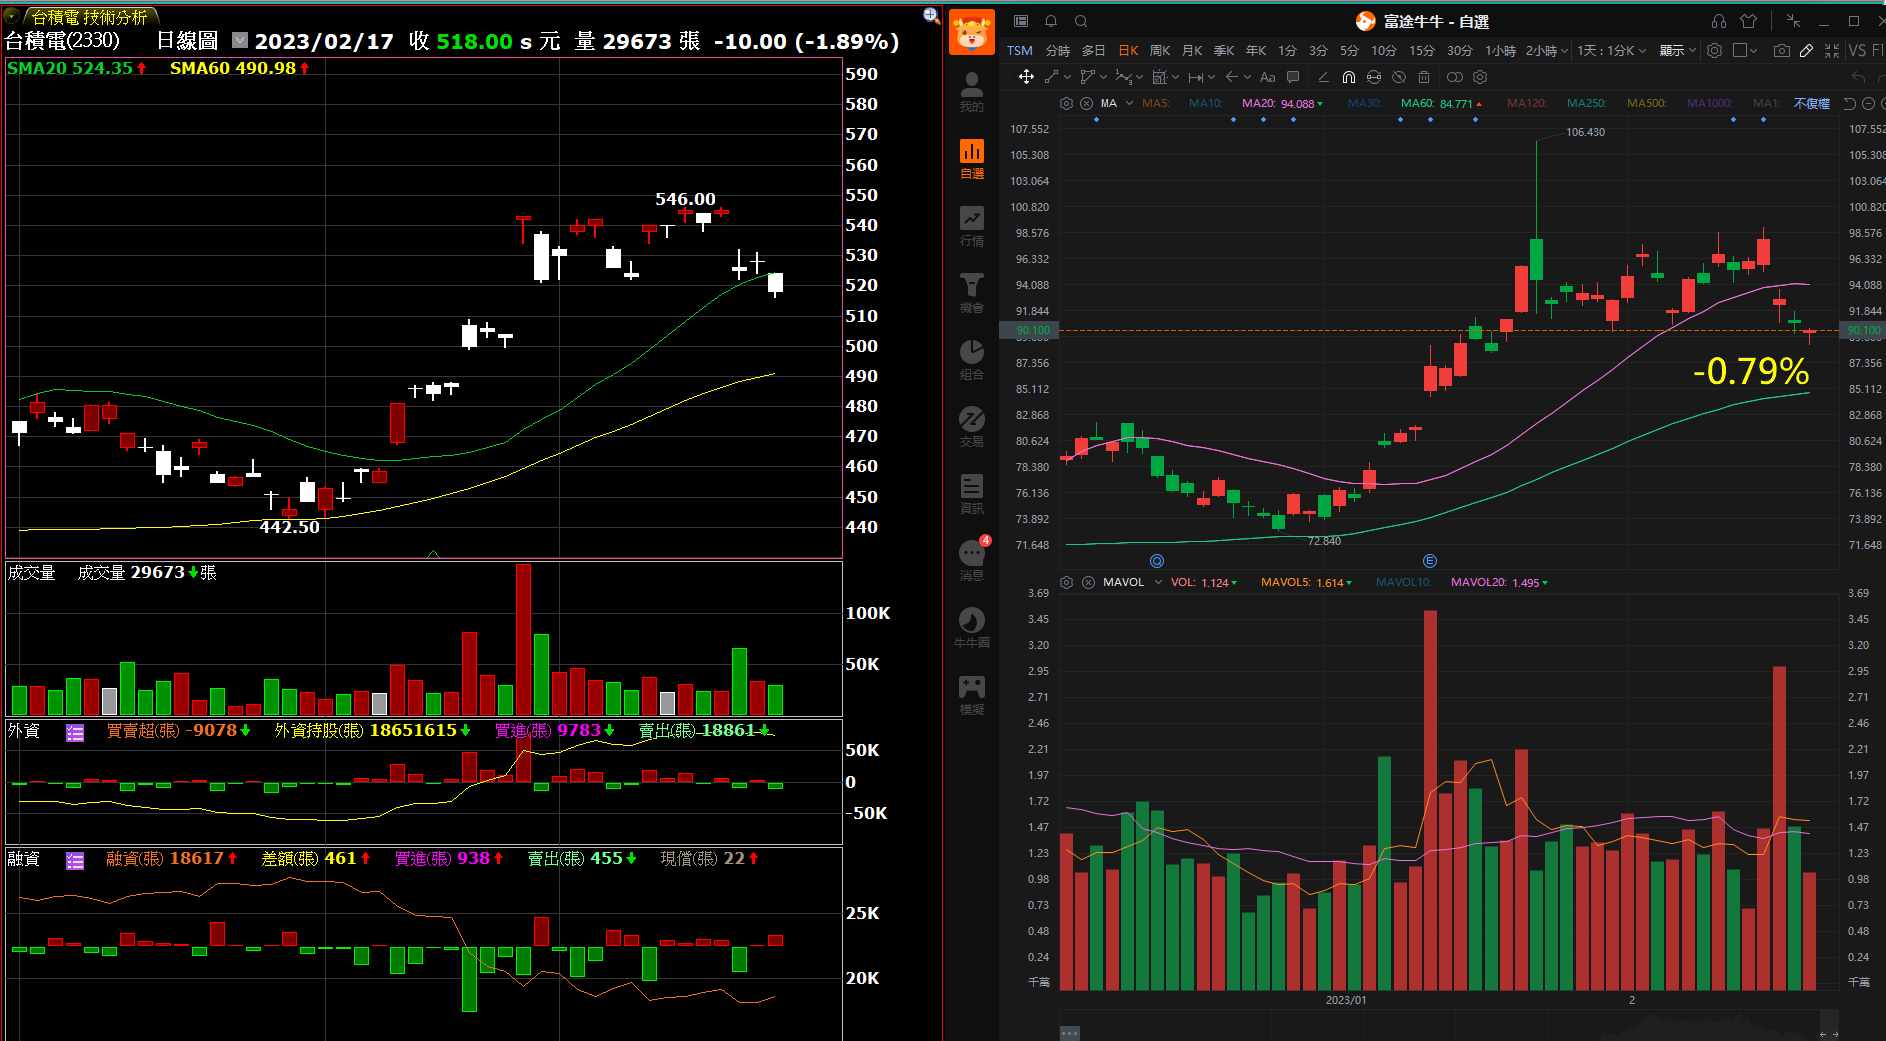Open the 組合 portfolio sidebar icon
The height and width of the screenshot is (1041, 1886).
click(972, 360)
